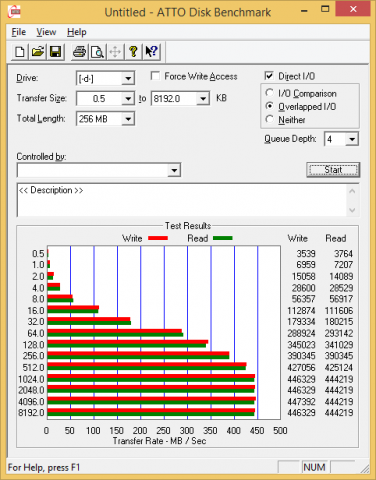
Task: Start the benchmark with the Start button
Action: click(333, 170)
